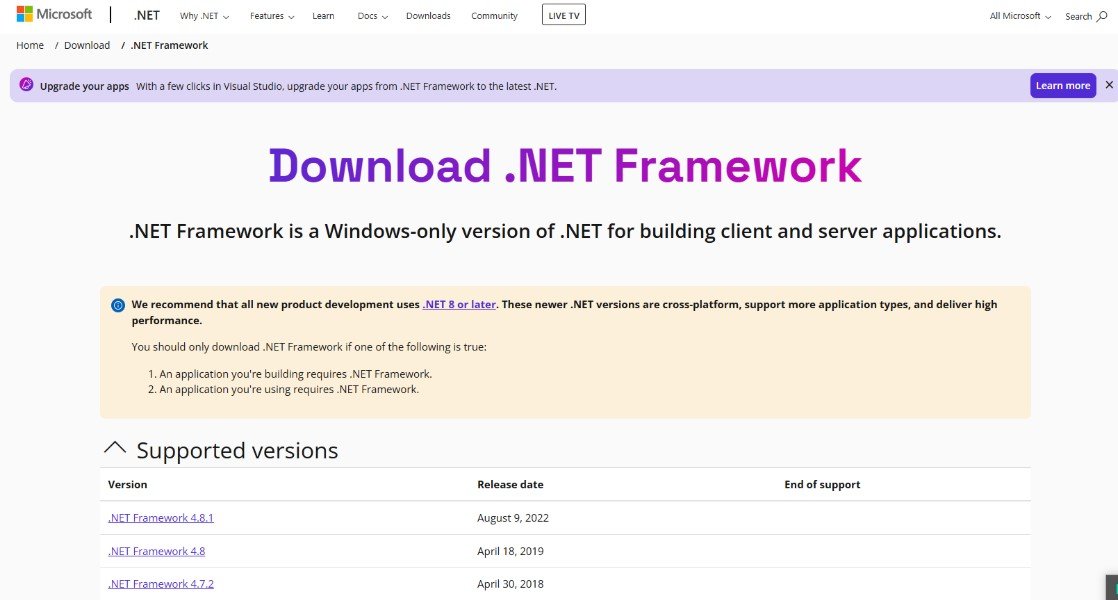This screenshot has width=1118, height=600.
Task: Open the Why .NET dropdown
Action: pyautogui.click(x=204, y=16)
